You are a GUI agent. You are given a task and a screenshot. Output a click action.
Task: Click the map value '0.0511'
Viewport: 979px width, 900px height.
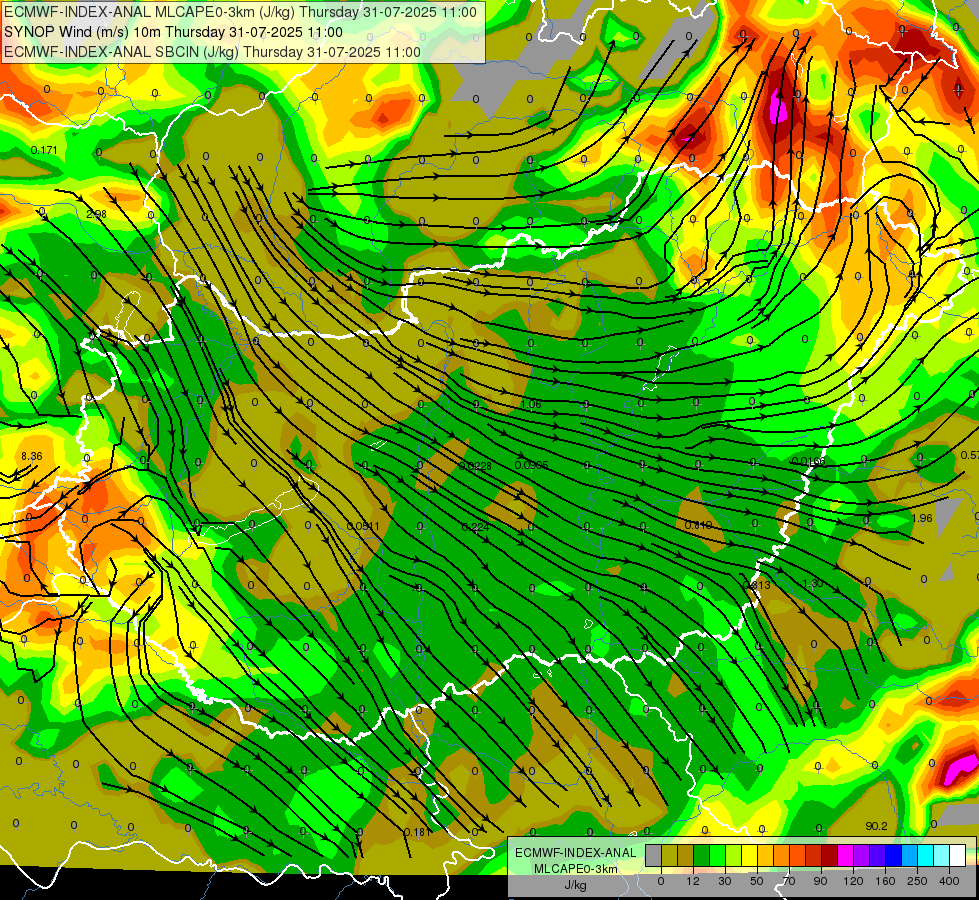(x=363, y=527)
